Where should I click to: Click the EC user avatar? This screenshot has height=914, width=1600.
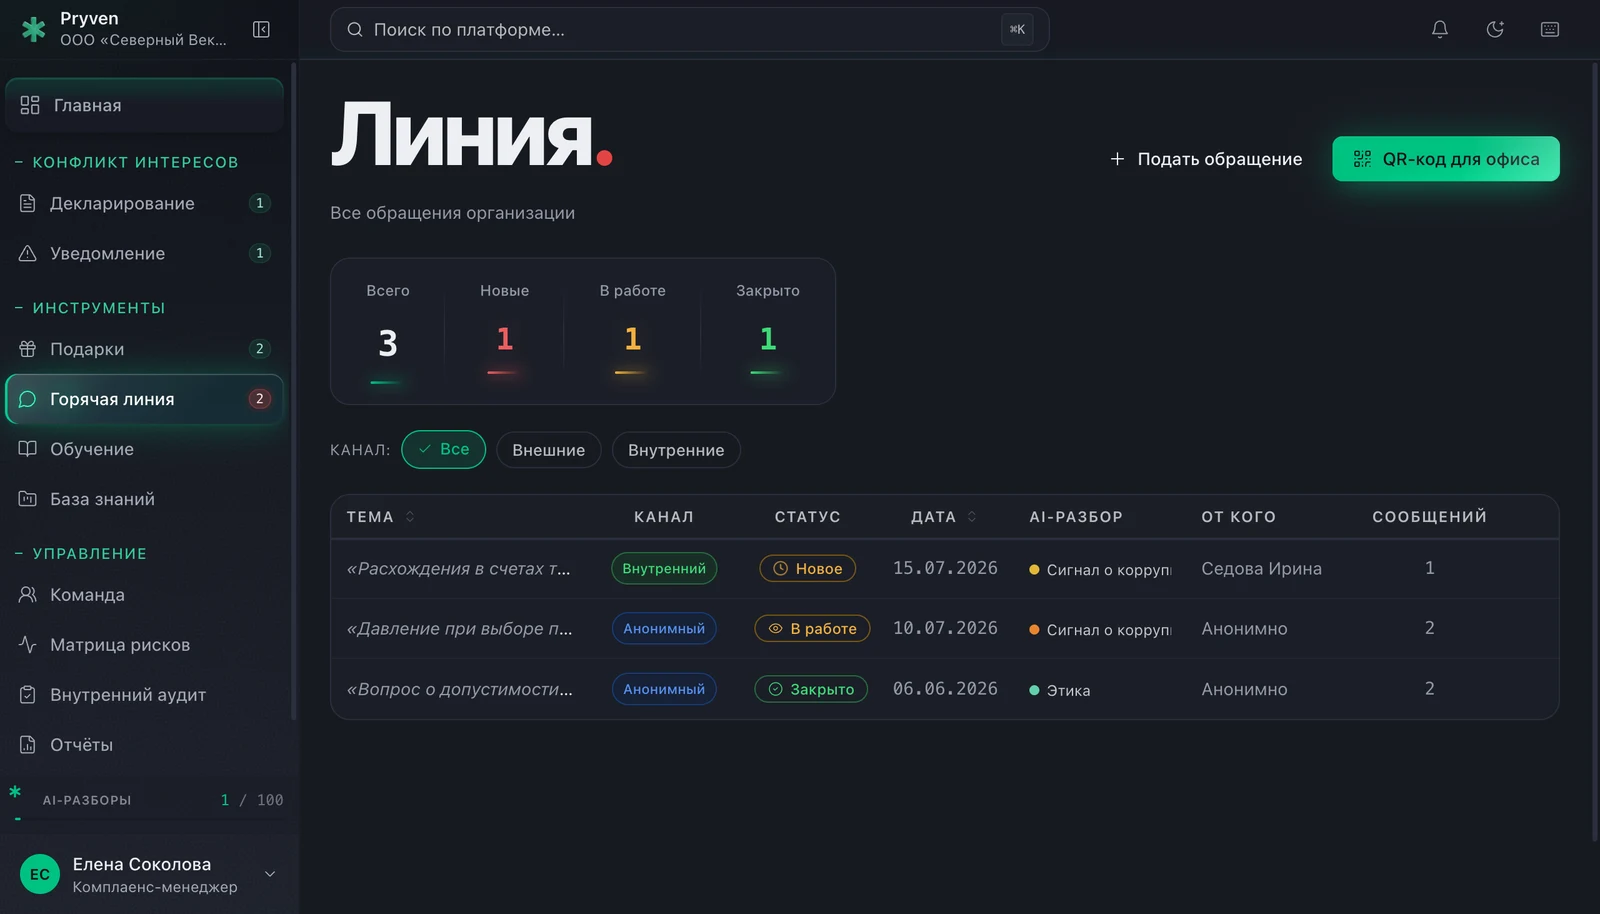click(x=40, y=875)
